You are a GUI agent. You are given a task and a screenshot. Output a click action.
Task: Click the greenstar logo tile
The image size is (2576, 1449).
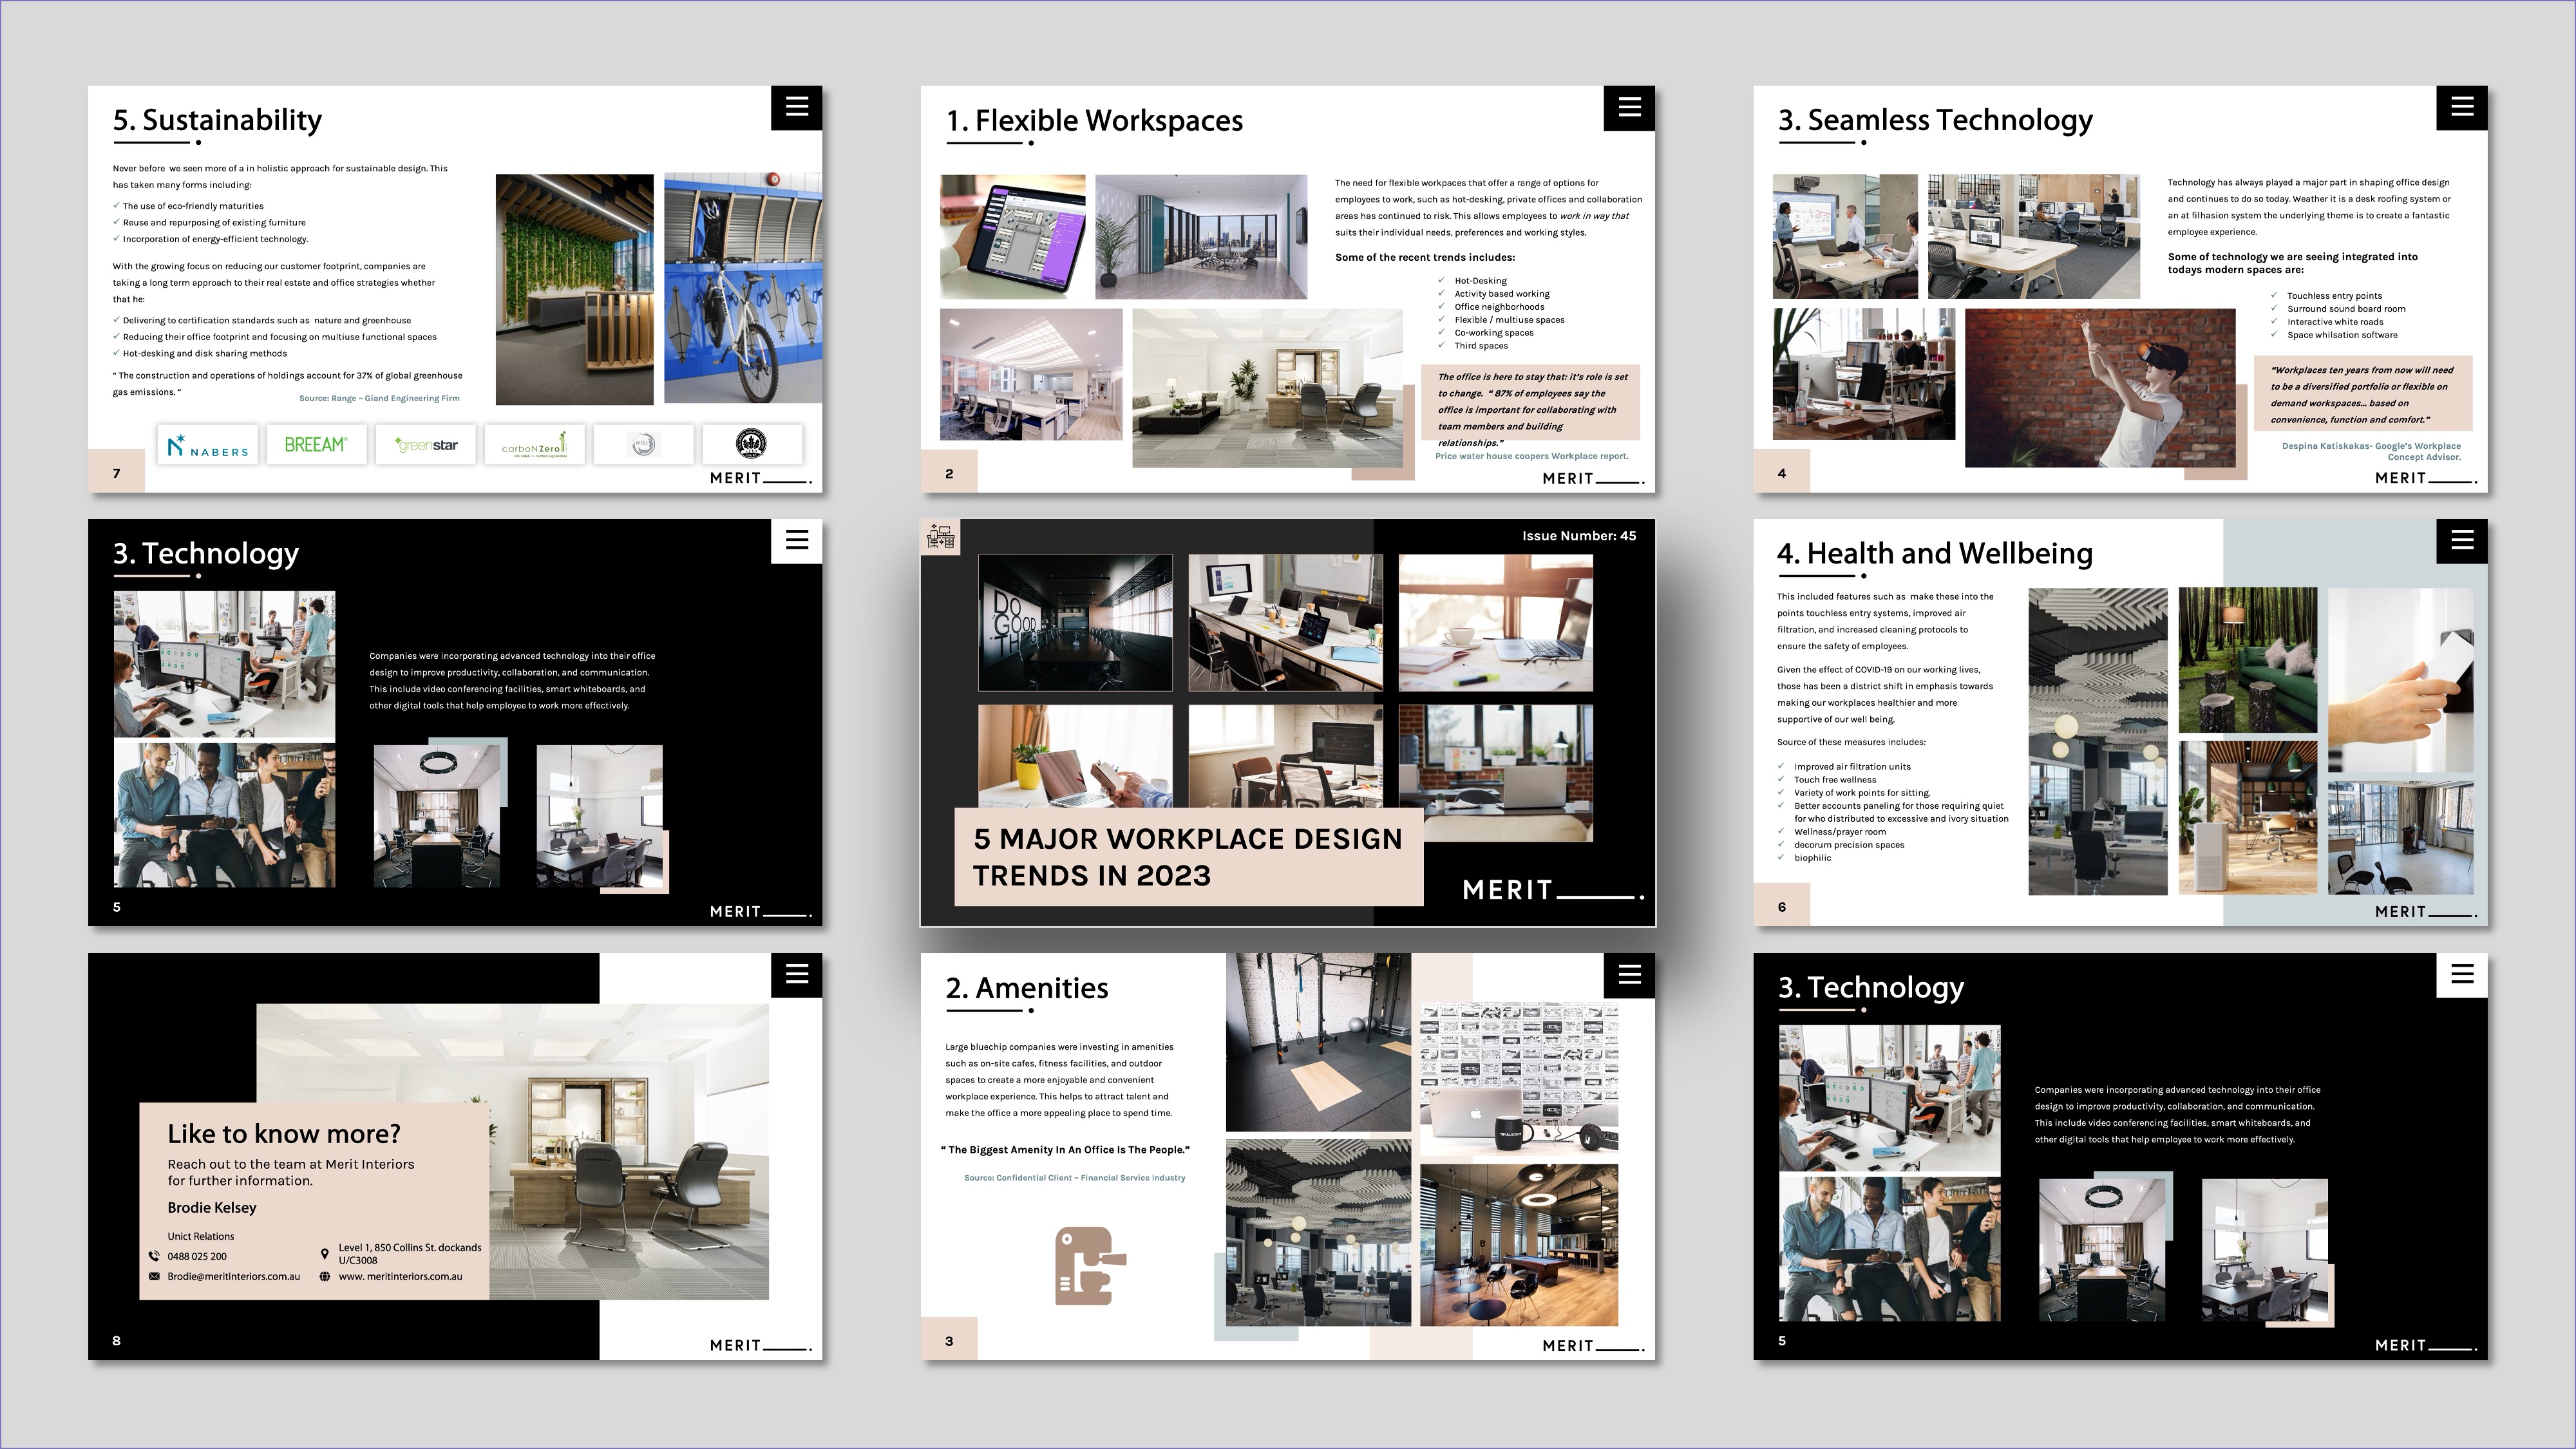pos(426,445)
